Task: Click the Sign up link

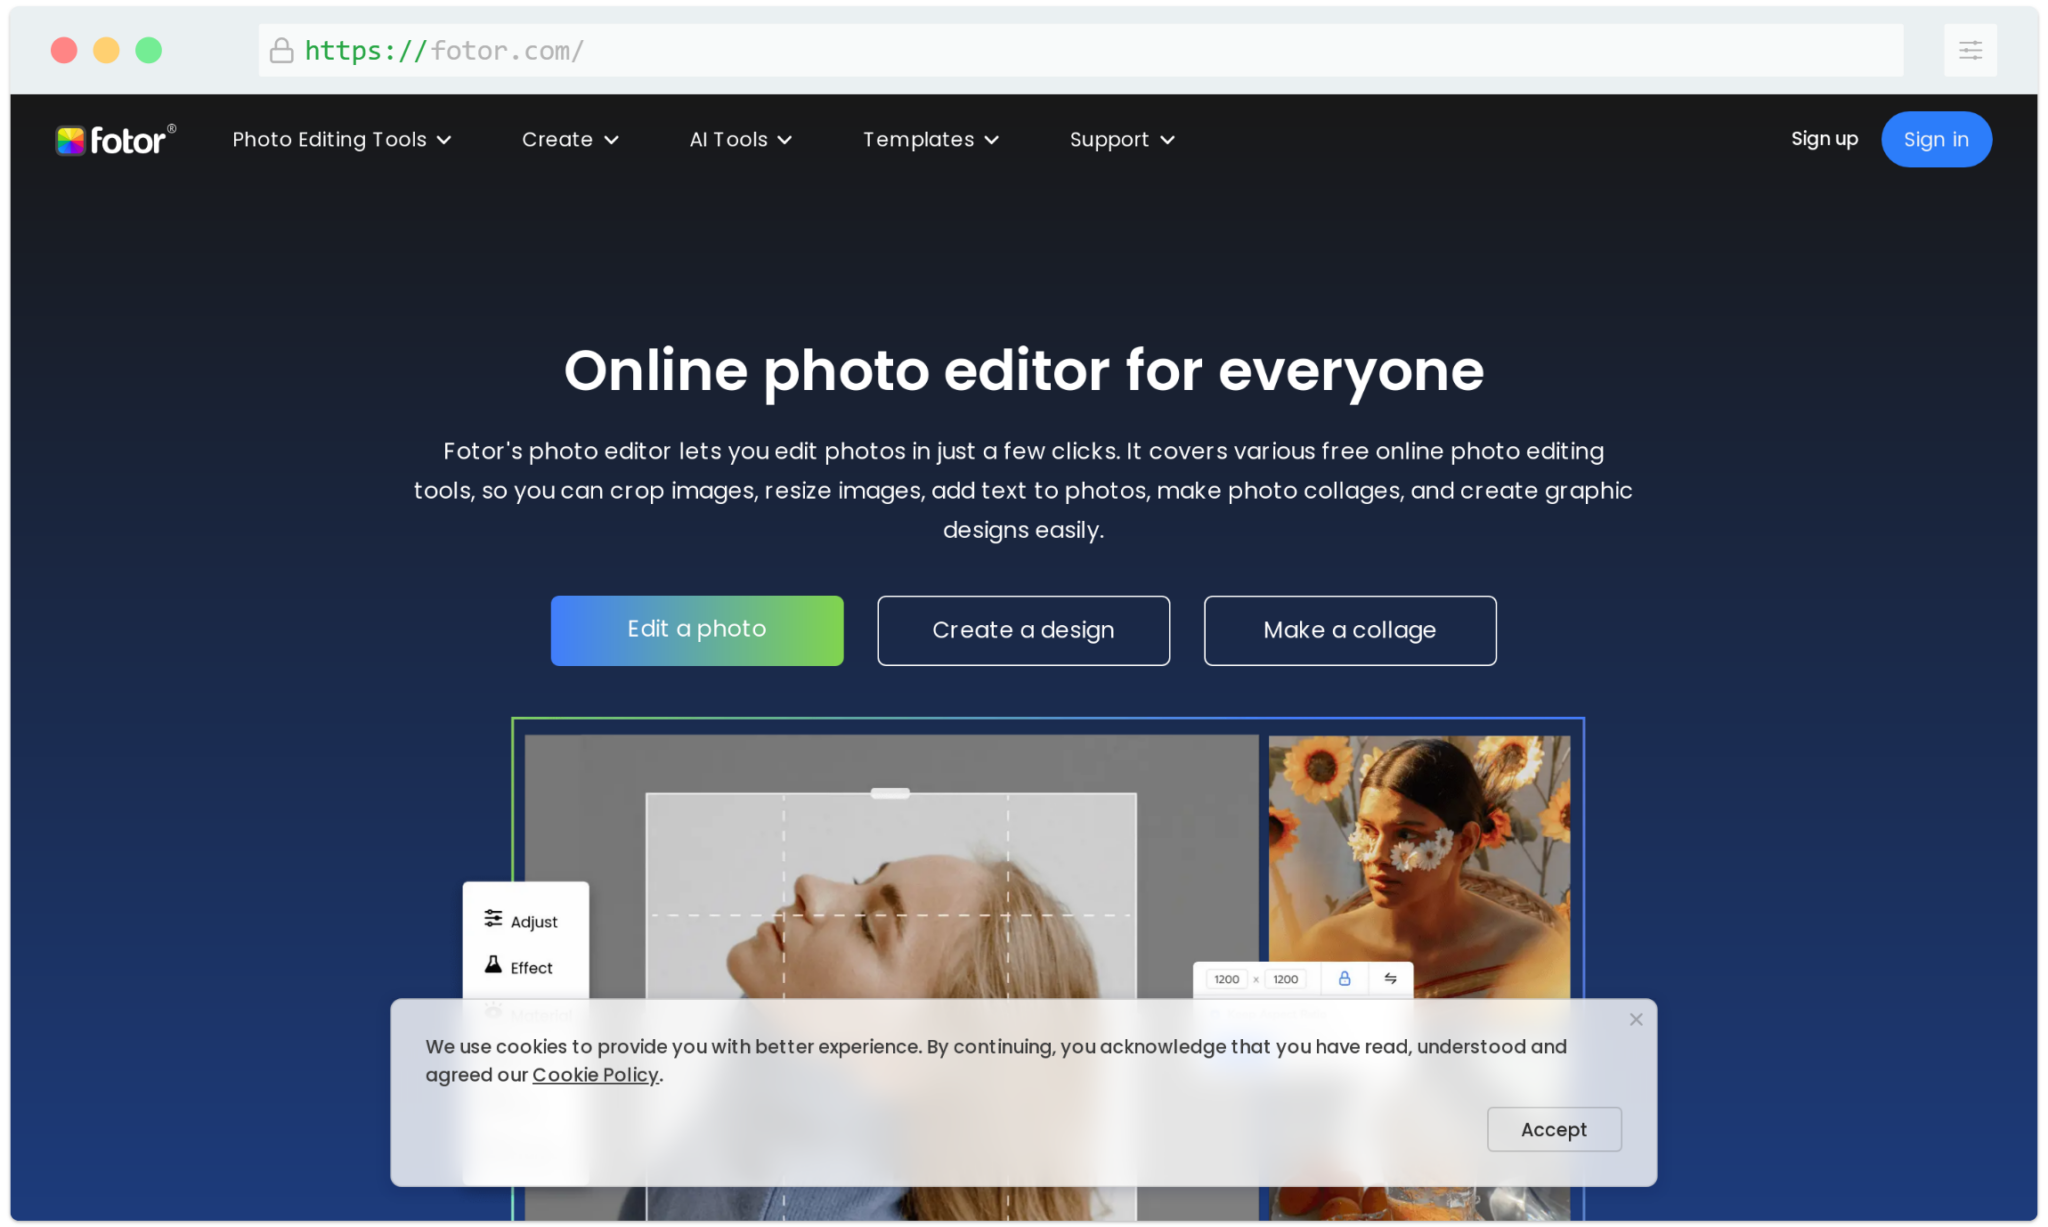Action: [1824, 139]
